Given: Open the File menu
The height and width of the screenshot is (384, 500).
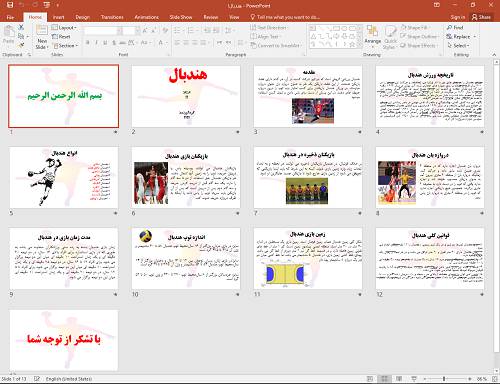Looking at the screenshot, I should tap(10, 17).
